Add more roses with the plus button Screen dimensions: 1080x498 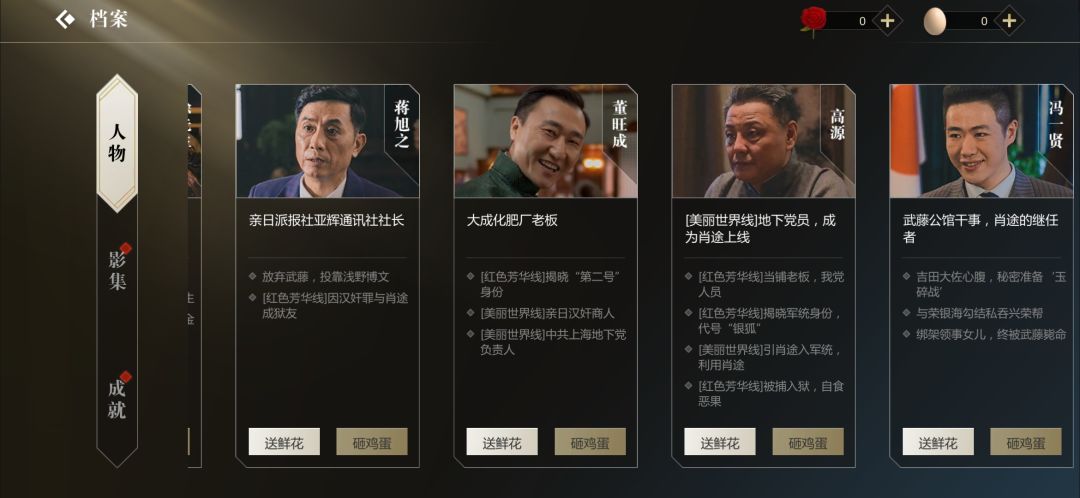tap(887, 21)
